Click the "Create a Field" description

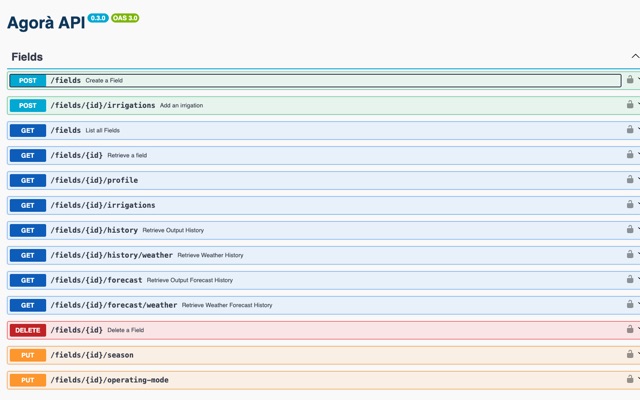click(x=104, y=80)
